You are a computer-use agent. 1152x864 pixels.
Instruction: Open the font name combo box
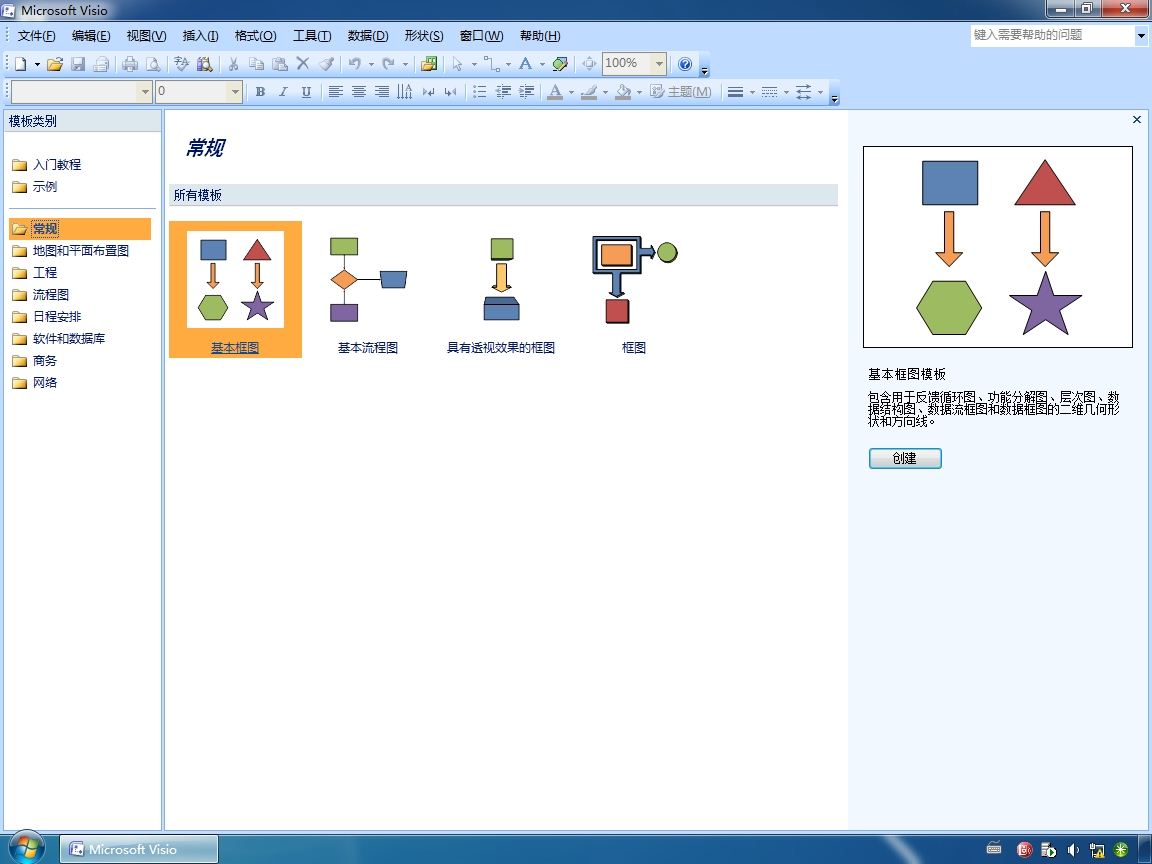[x=82, y=92]
